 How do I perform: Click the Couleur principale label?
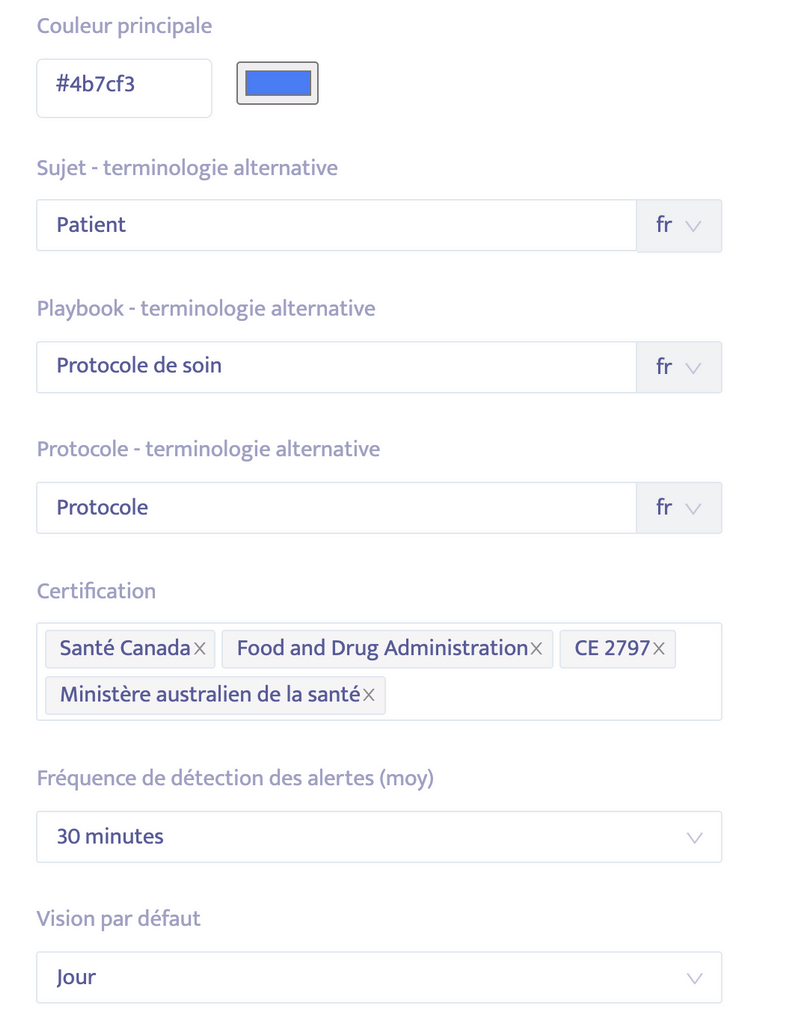pos(124,26)
